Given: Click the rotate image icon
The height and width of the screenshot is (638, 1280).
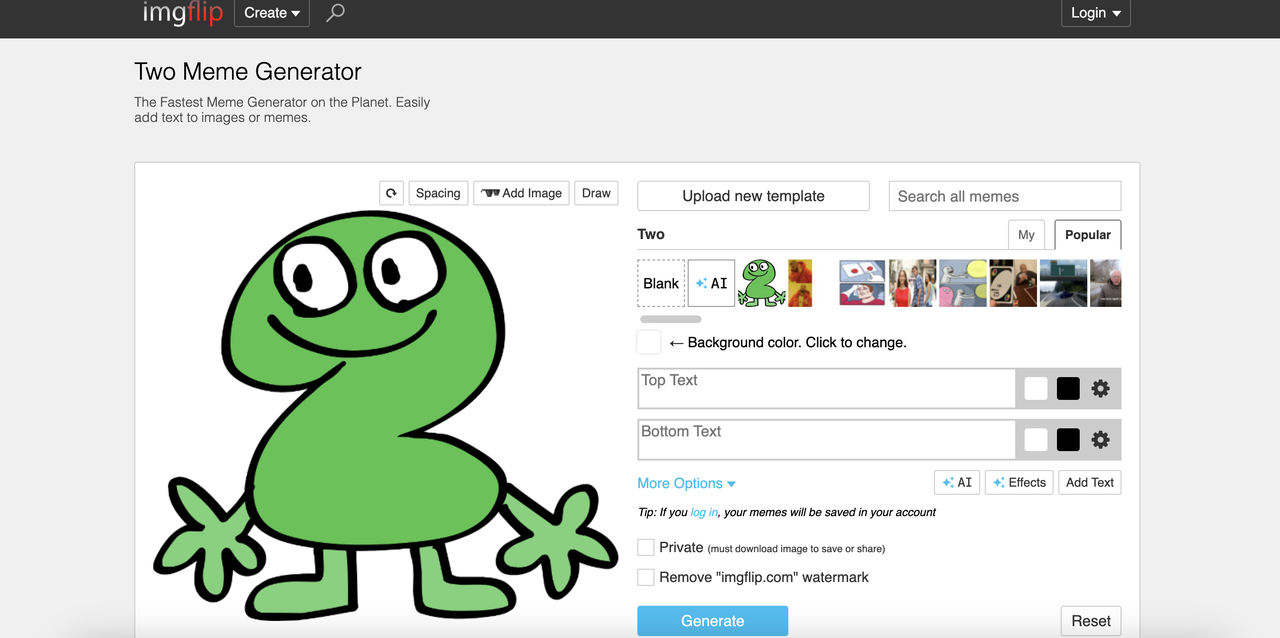Looking at the screenshot, I should click(x=391, y=193).
